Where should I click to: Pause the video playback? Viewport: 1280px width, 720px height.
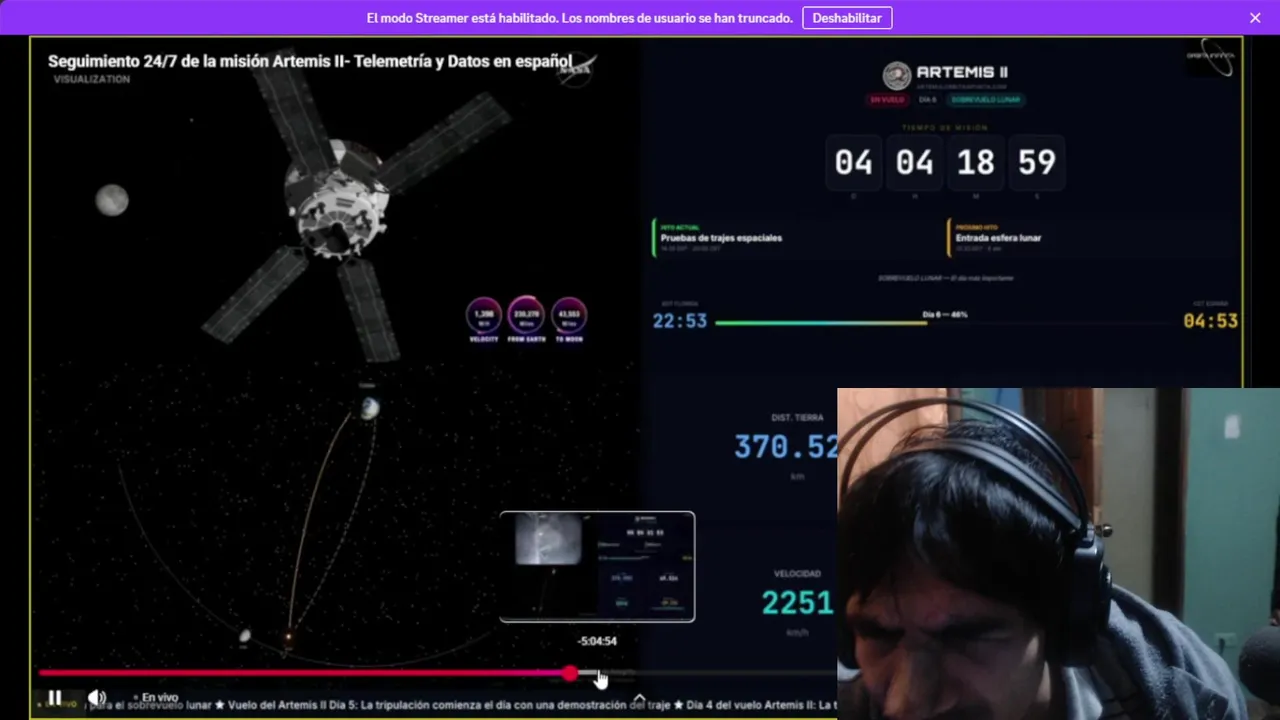click(x=55, y=697)
